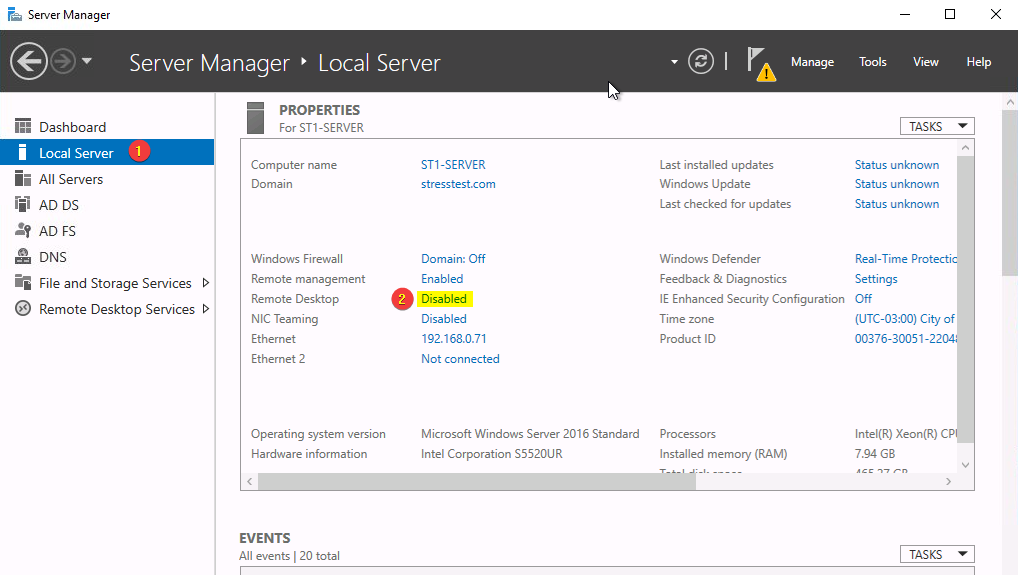This screenshot has width=1018, height=575.
Task: Click 'Microsoft Windows Server 2016 Standard' text
Action: (530, 434)
